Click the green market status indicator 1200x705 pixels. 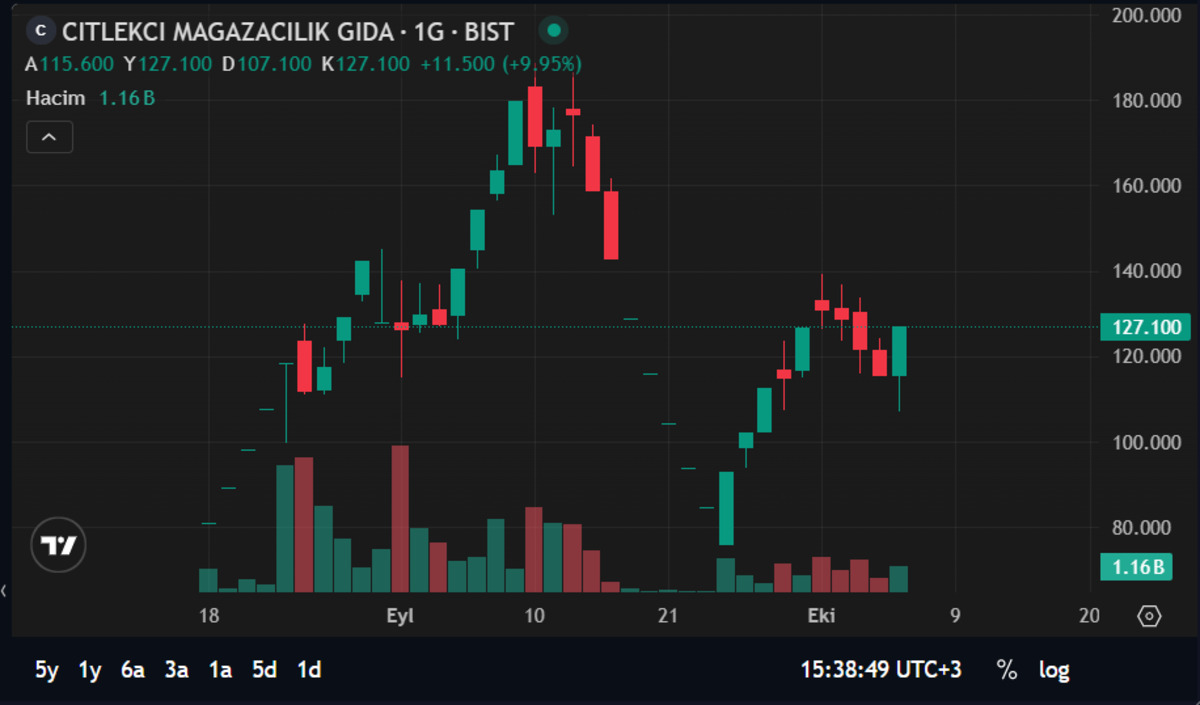[555, 31]
